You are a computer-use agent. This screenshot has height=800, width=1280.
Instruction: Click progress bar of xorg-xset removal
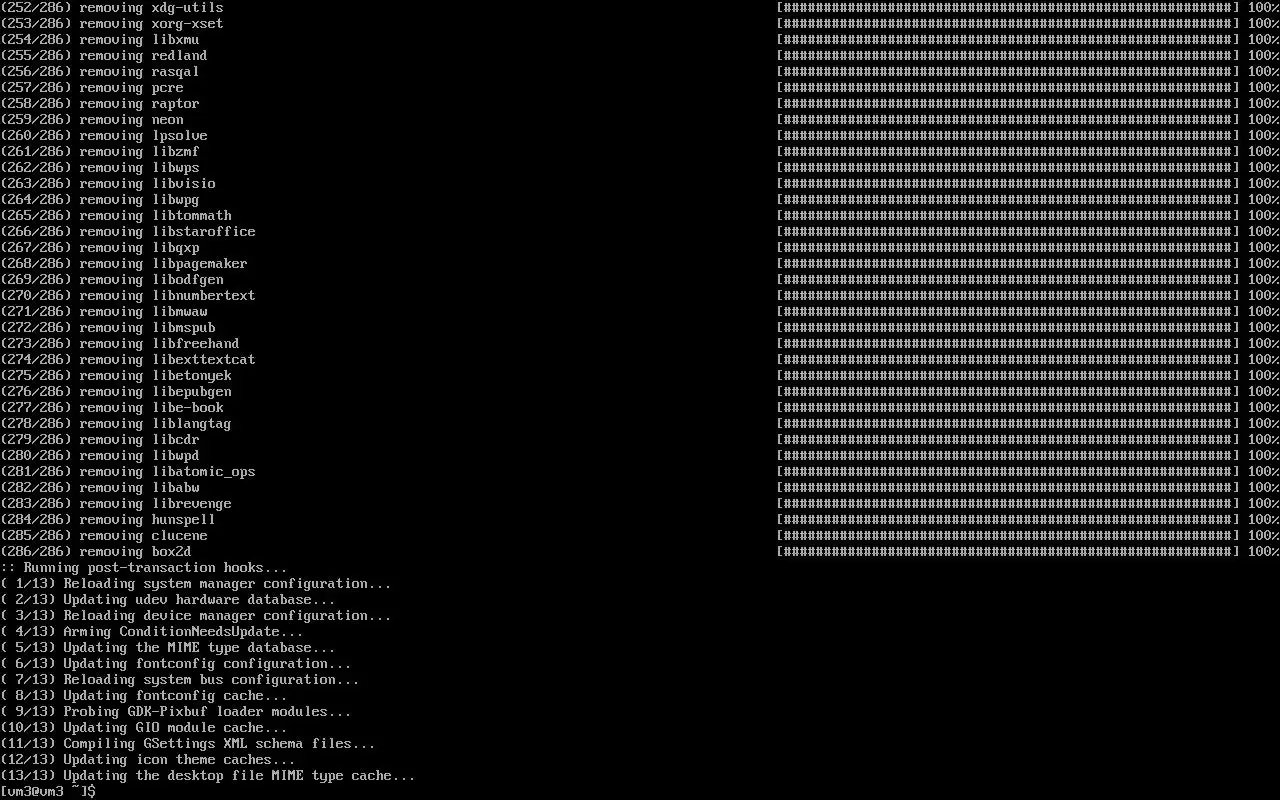1008,23
